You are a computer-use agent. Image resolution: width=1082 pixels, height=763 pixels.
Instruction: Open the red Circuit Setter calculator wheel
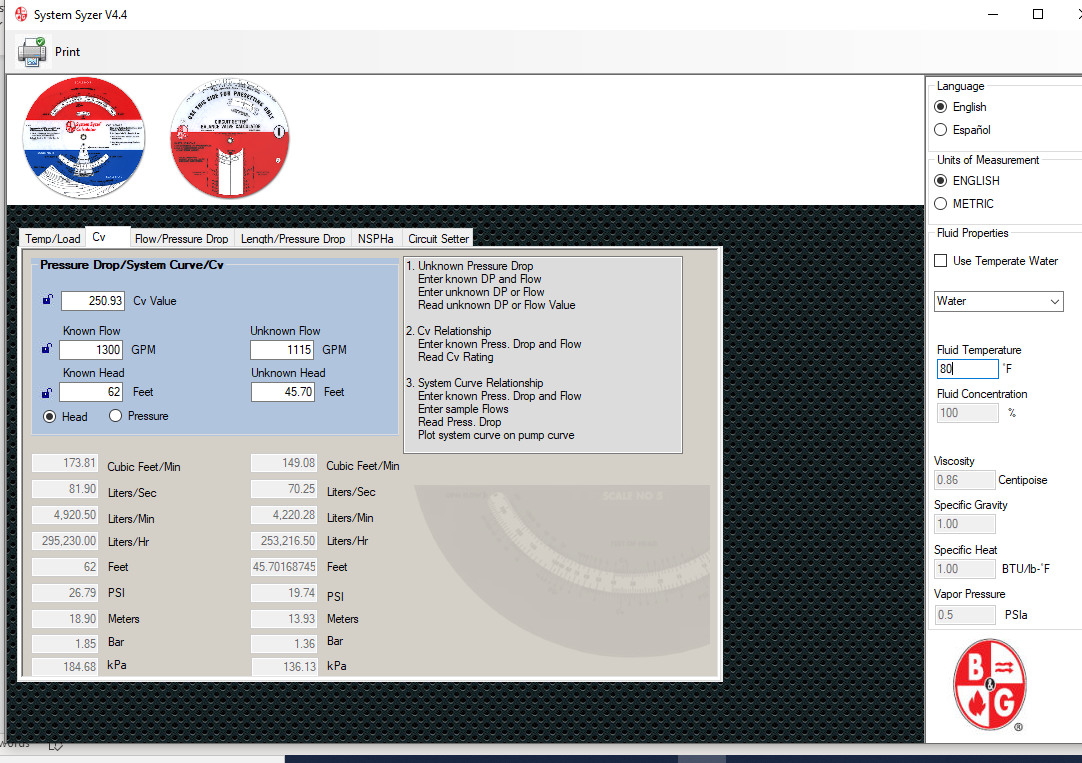[230, 138]
